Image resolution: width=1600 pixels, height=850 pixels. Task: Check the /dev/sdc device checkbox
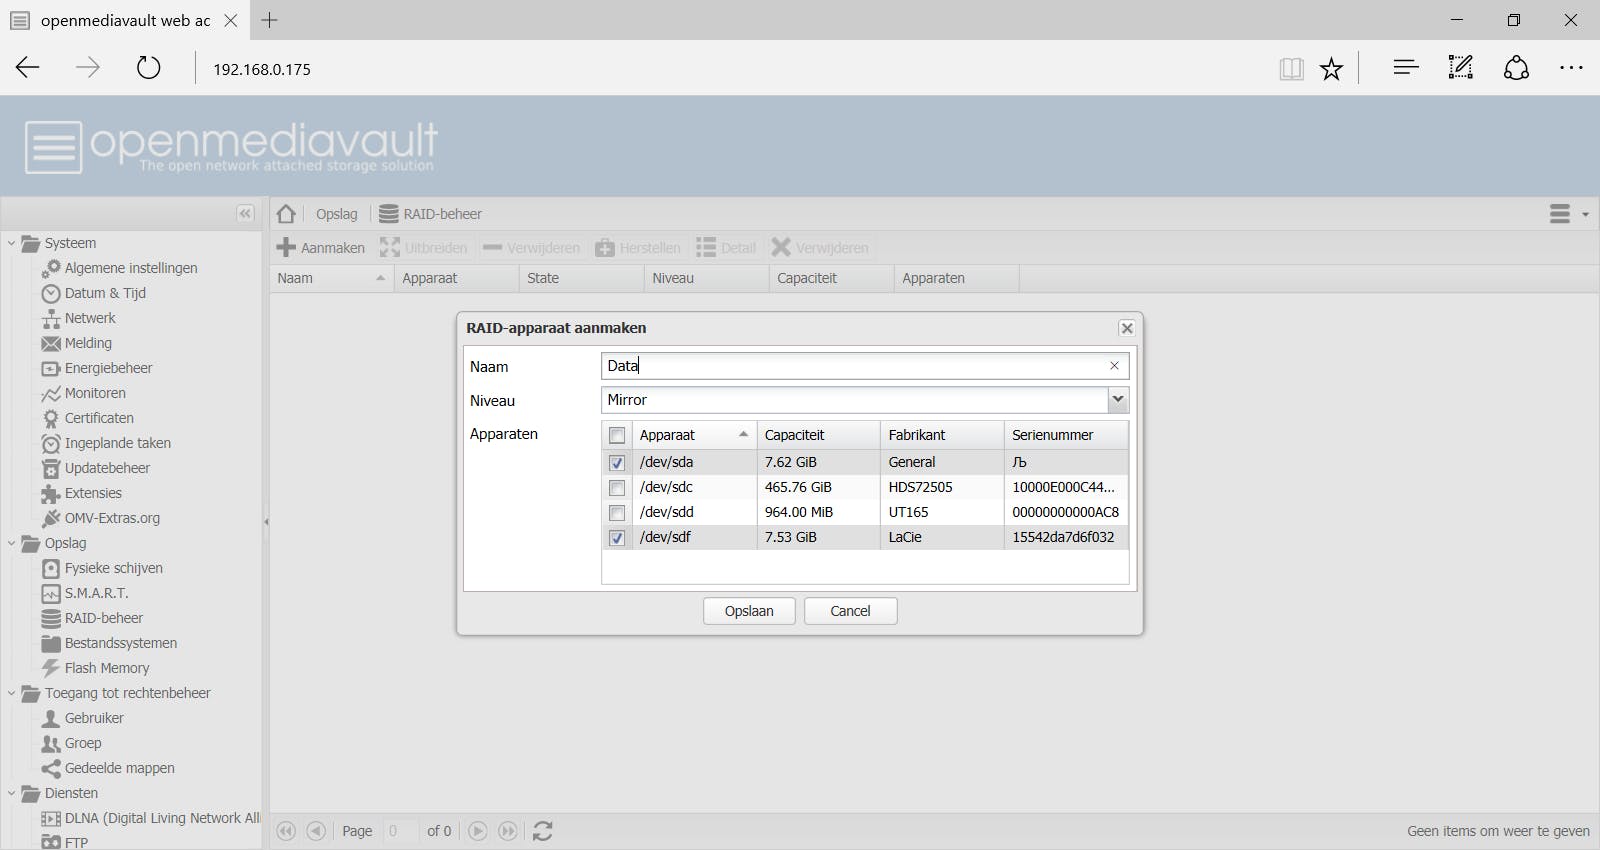click(617, 488)
